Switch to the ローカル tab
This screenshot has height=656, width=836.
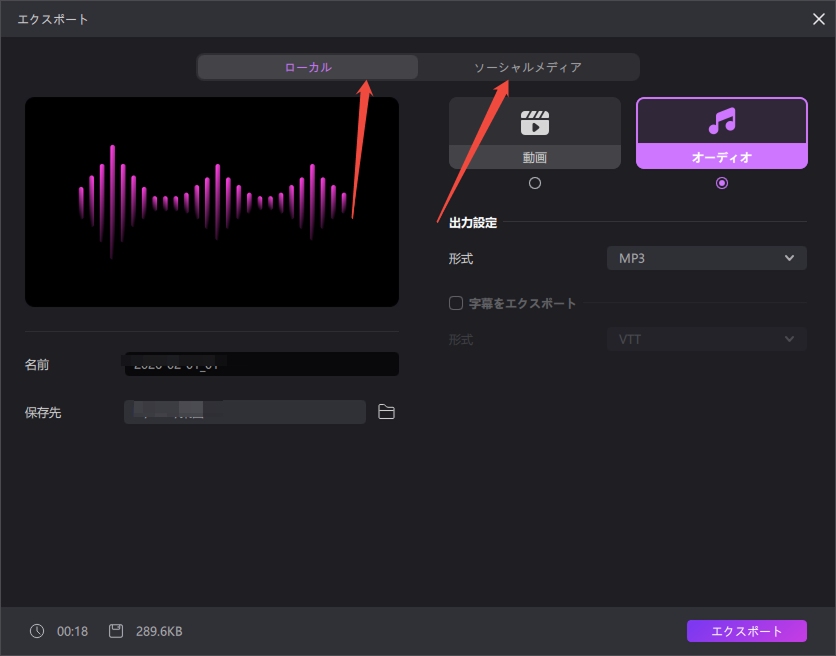(307, 66)
